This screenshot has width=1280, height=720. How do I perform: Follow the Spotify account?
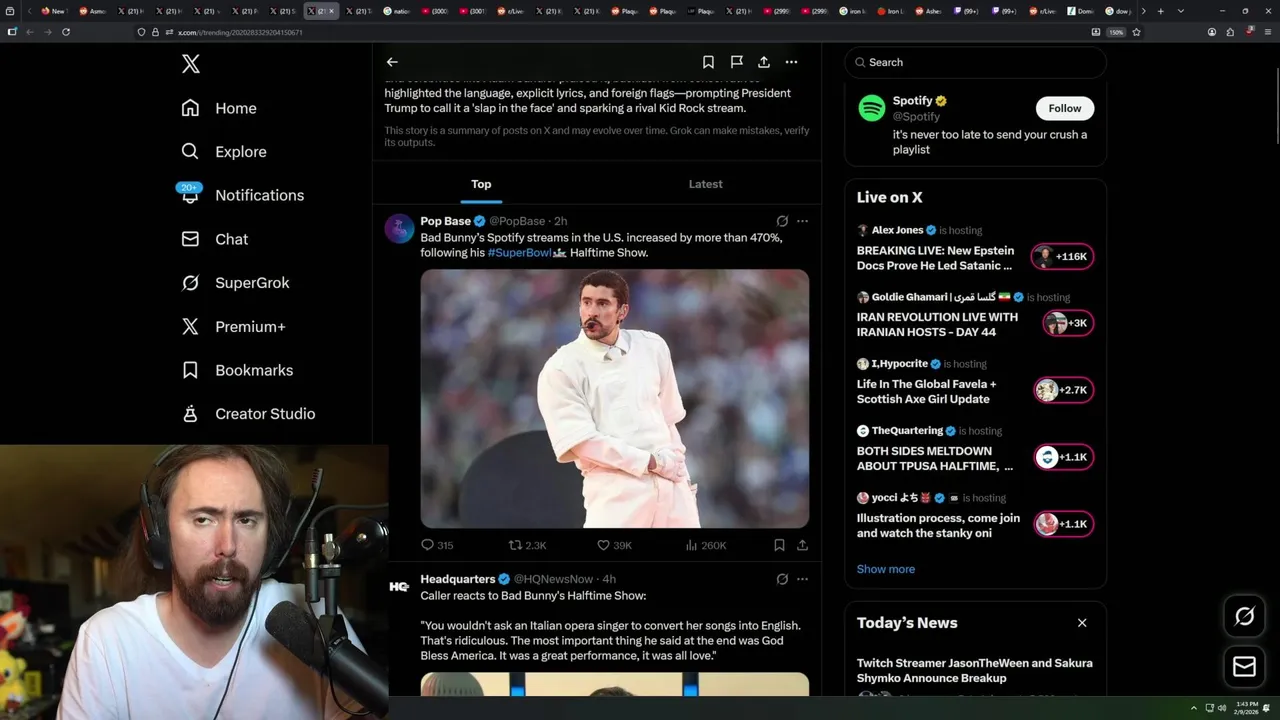(x=1065, y=108)
